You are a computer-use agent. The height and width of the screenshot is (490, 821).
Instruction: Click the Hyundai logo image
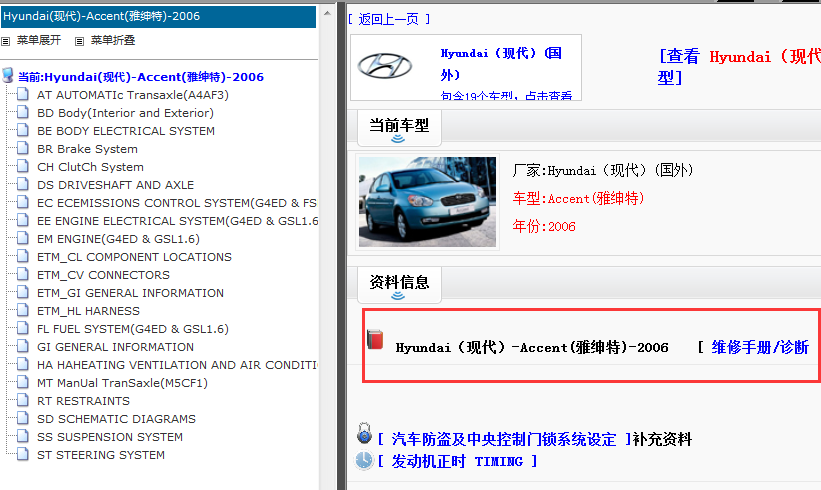coord(384,66)
